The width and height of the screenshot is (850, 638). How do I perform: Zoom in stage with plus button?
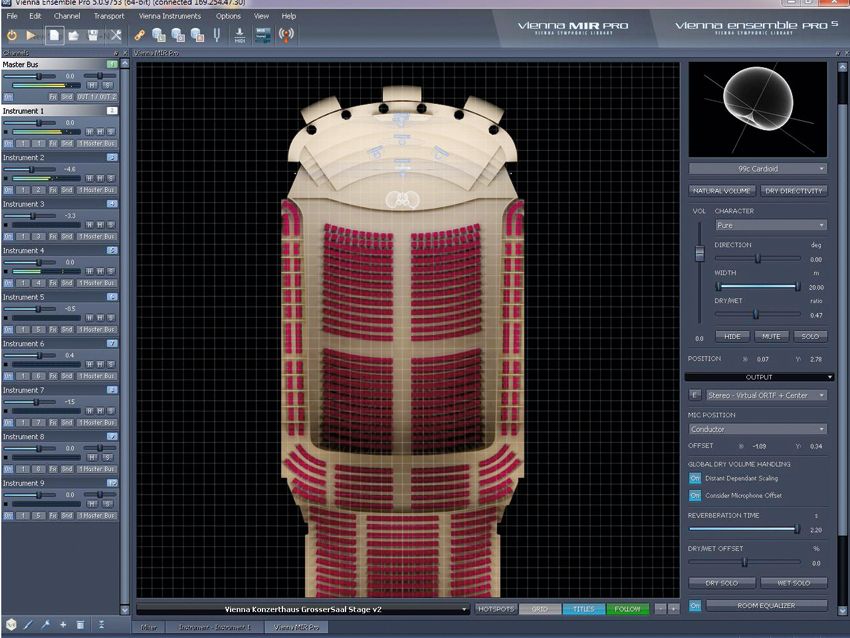pyautogui.click(x=673, y=609)
